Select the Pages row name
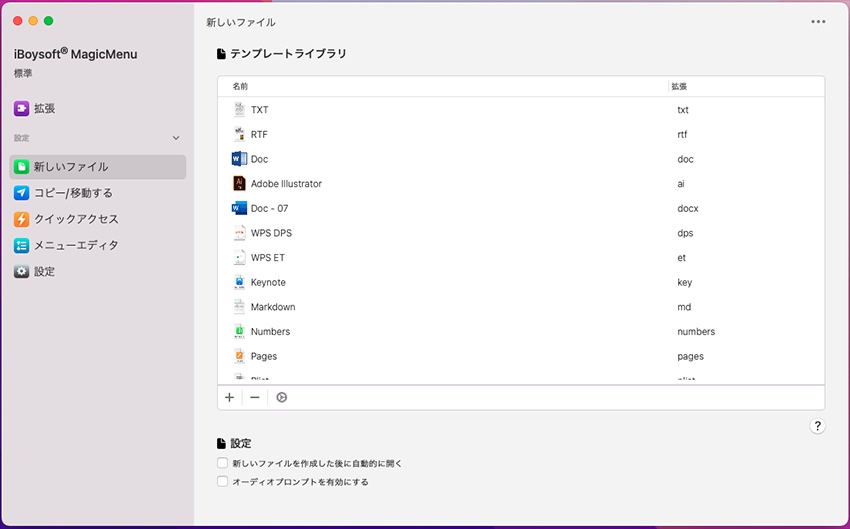This screenshot has height=529, width=850. pyautogui.click(x=263, y=356)
